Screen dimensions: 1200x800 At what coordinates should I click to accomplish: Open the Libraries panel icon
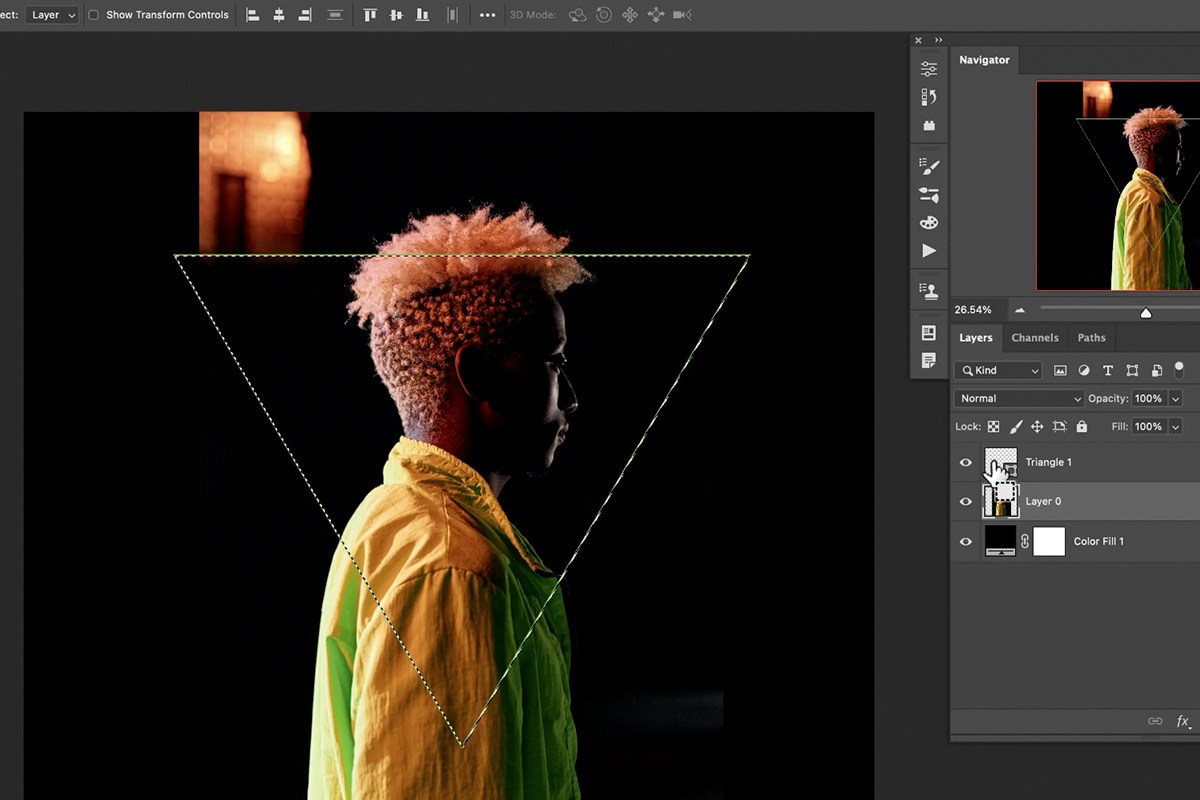click(x=929, y=332)
